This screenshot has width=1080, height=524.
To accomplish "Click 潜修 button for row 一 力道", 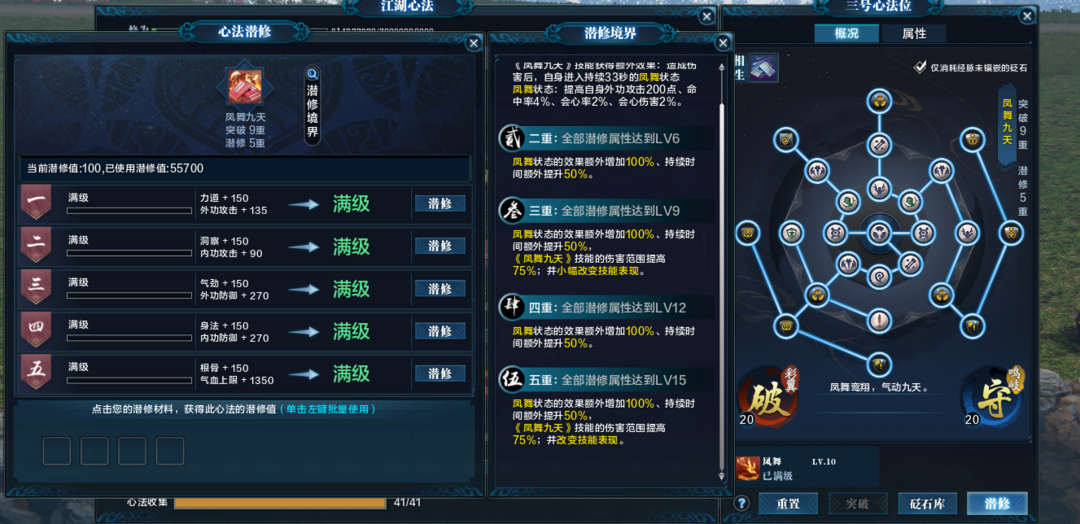I will click(440, 203).
